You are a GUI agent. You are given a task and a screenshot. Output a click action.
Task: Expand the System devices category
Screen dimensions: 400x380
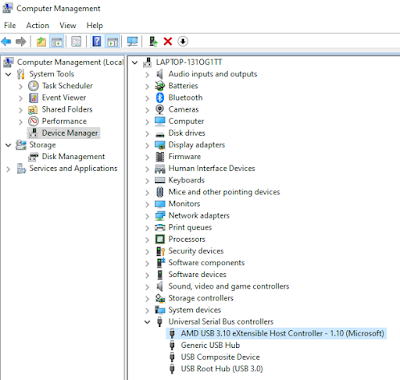[x=147, y=310]
